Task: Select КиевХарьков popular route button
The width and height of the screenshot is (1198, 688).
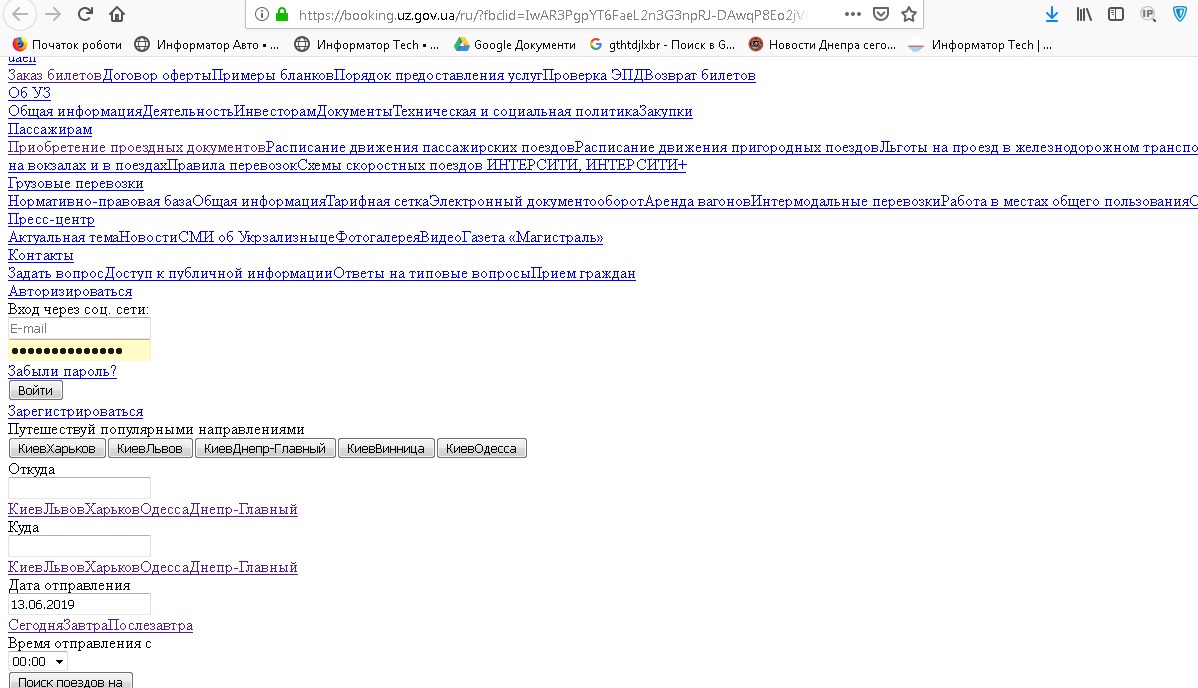Action: (57, 449)
